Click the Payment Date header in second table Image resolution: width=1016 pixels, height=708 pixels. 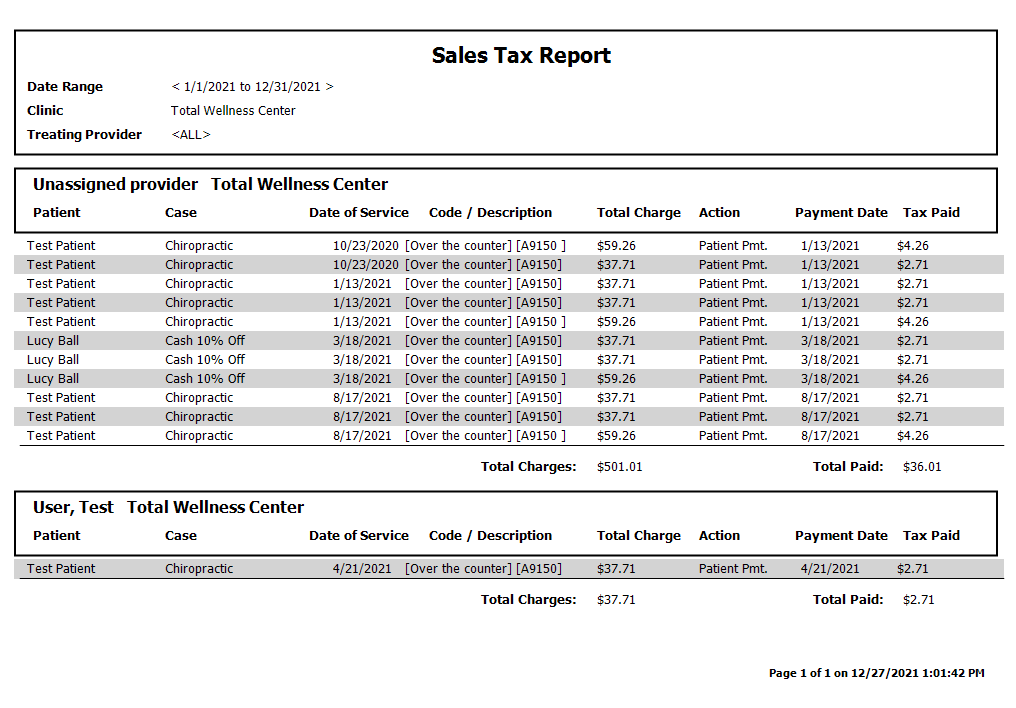[841, 536]
